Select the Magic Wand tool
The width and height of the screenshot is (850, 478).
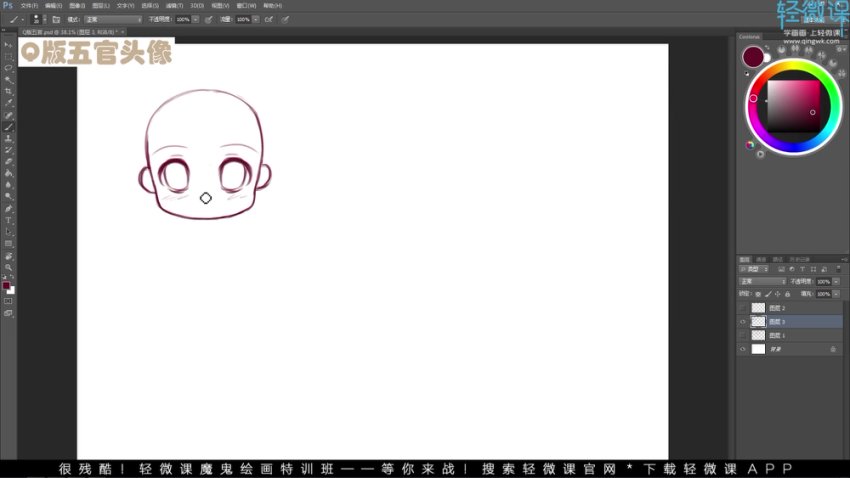click(x=8, y=80)
